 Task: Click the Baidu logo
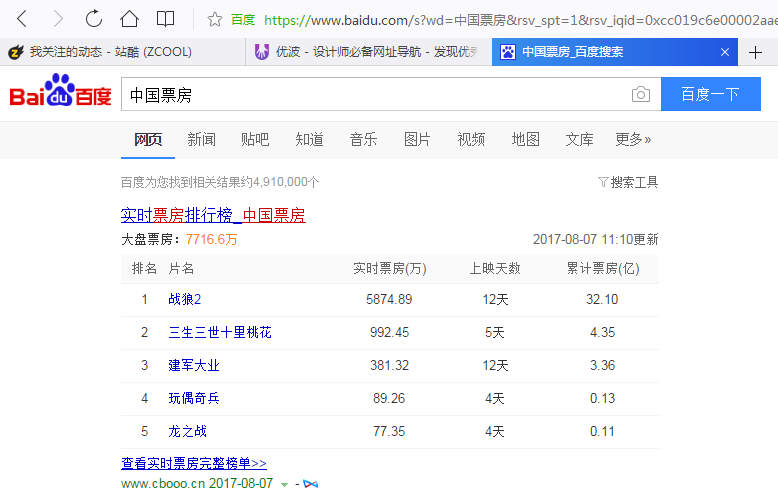tap(60, 93)
